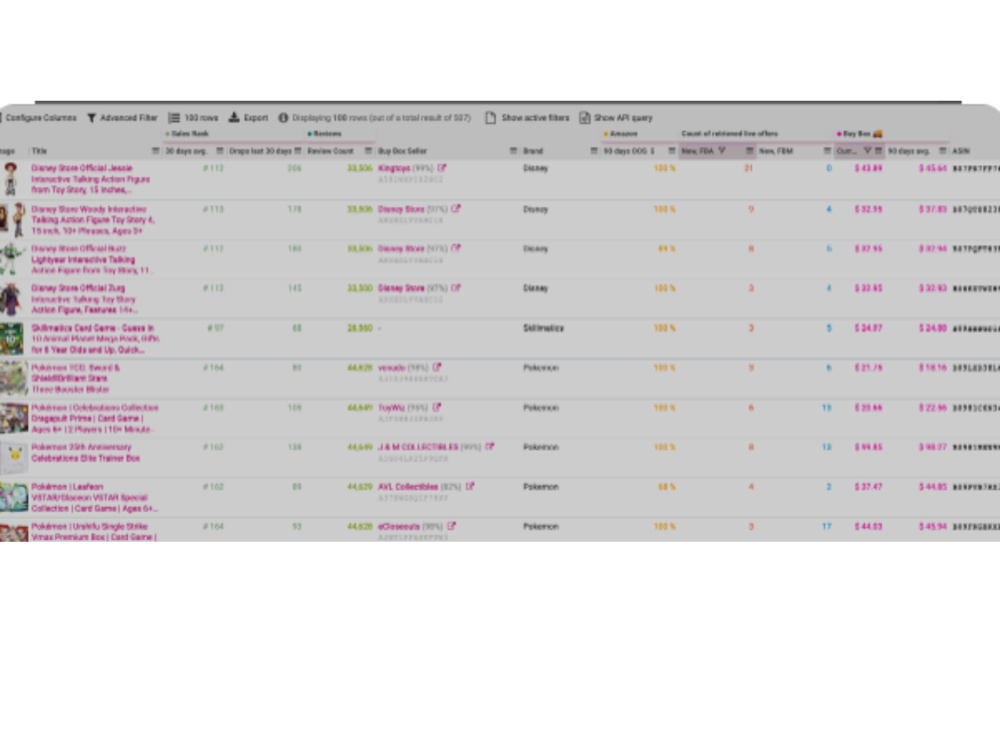Image resolution: width=1000 pixels, height=750 pixels.
Task: Click the Jessie figure product thumbnail
Action: (x=10, y=179)
